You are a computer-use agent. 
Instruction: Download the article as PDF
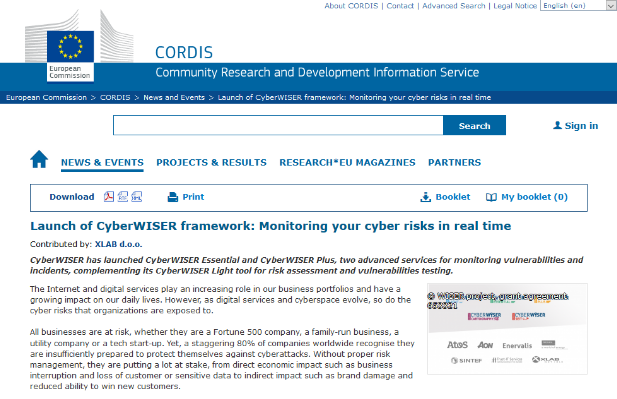109,196
